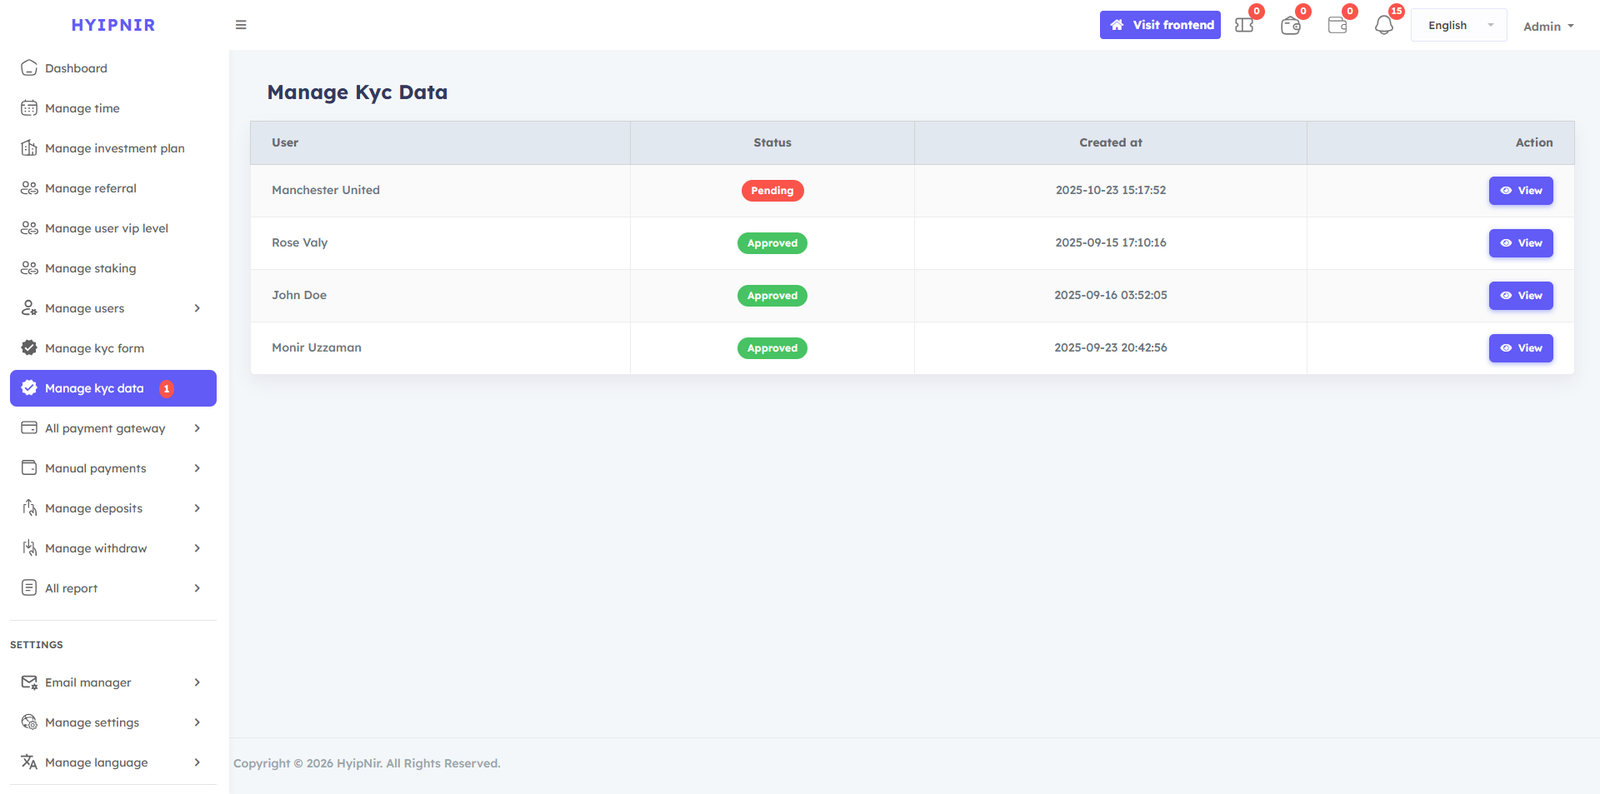Expand the Manage deposits chevron
The image size is (1600, 794).
[197, 508]
